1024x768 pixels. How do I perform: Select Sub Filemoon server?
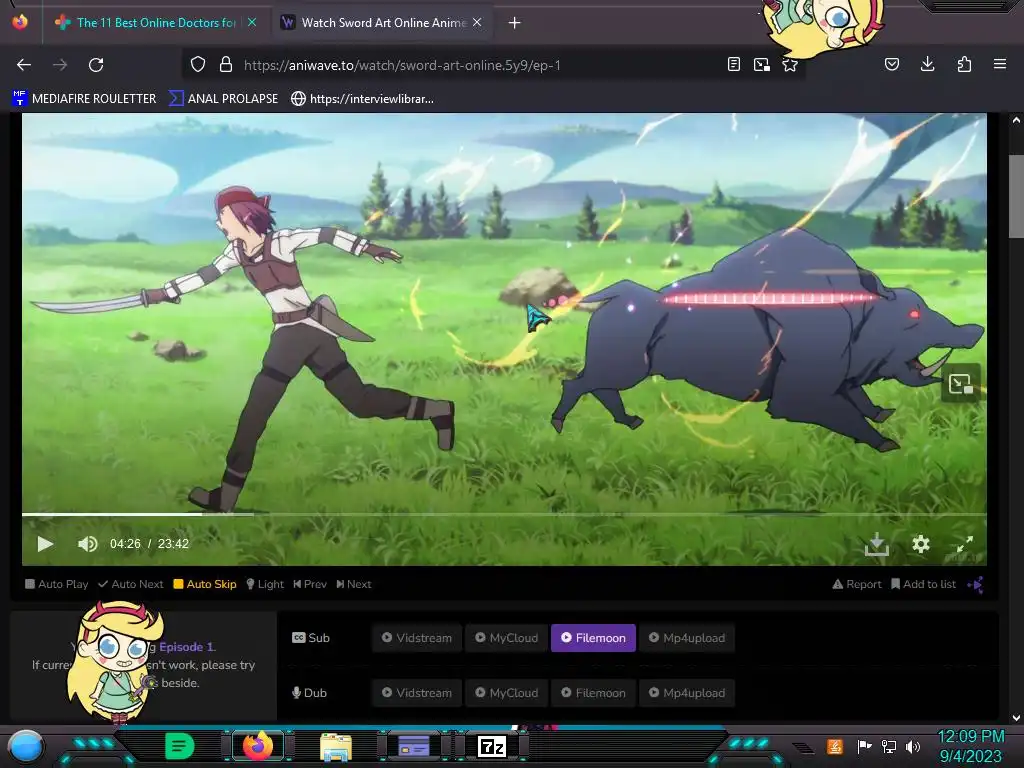[x=593, y=638]
